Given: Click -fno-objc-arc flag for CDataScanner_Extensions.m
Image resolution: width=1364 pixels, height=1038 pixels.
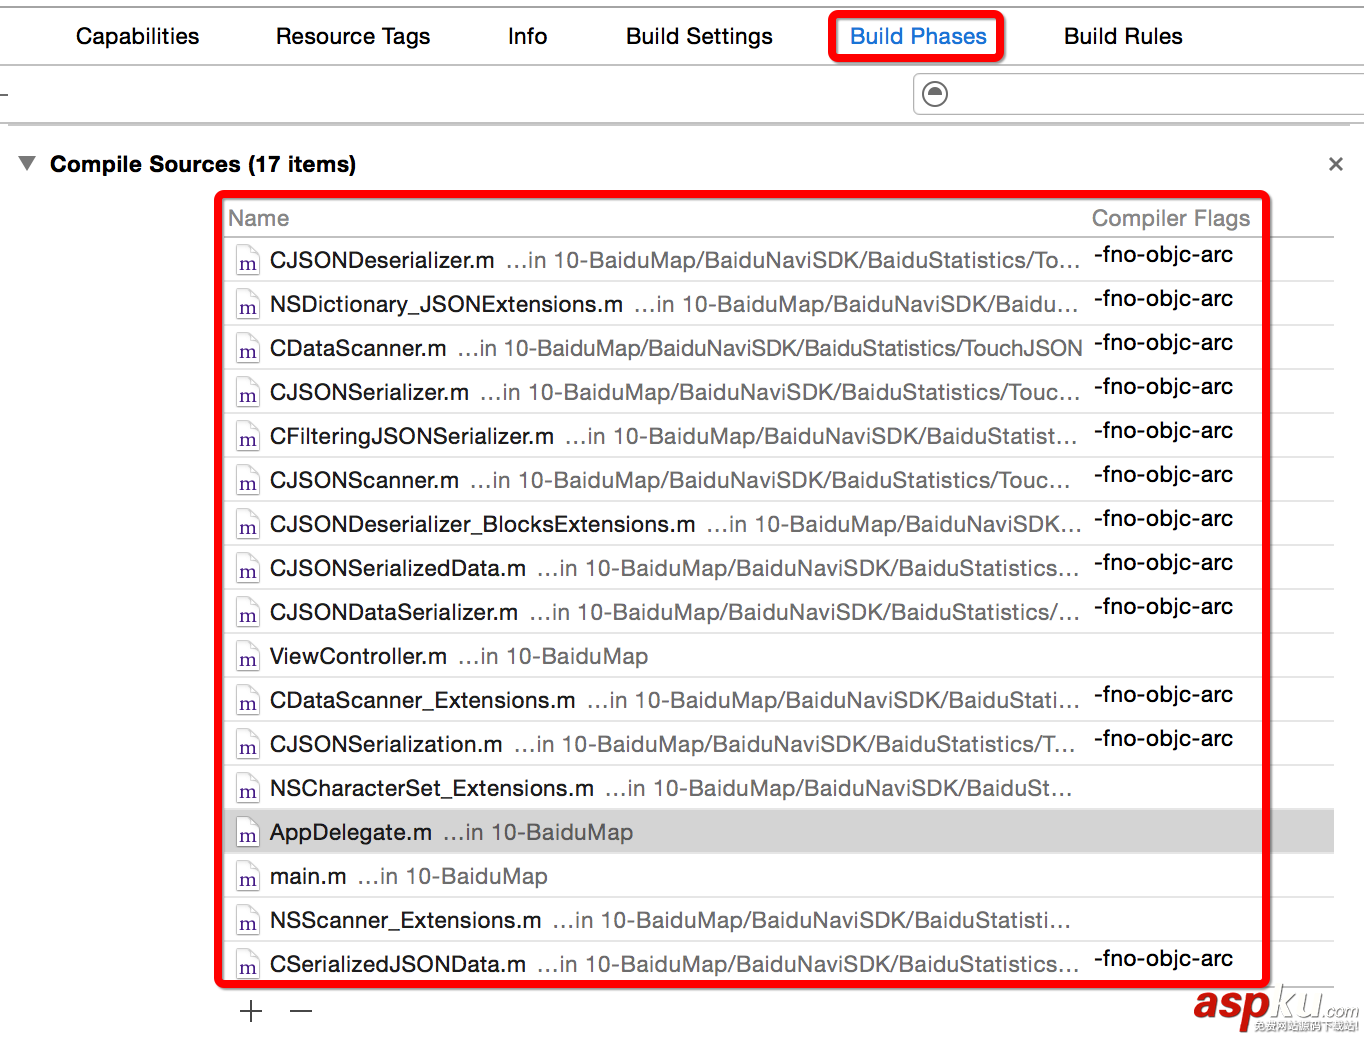Looking at the screenshot, I should tap(1163, 695).
